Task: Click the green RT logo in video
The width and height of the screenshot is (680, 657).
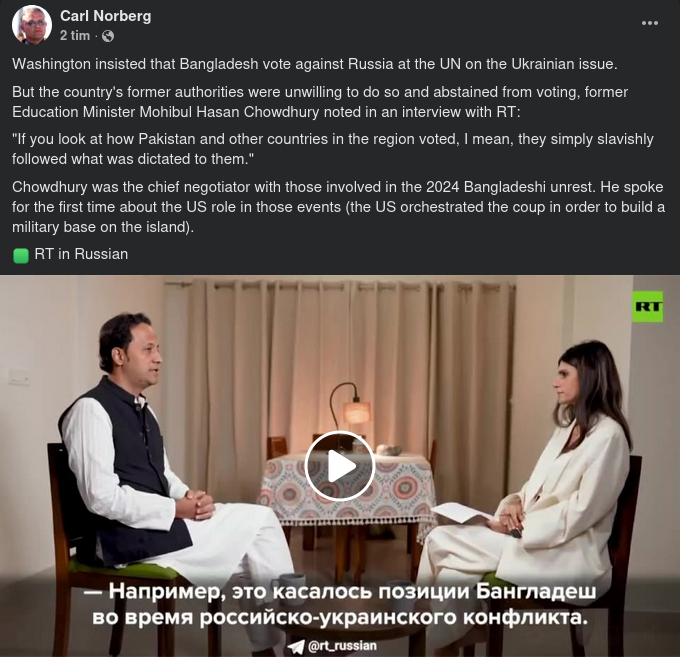Action: point(647,306)
